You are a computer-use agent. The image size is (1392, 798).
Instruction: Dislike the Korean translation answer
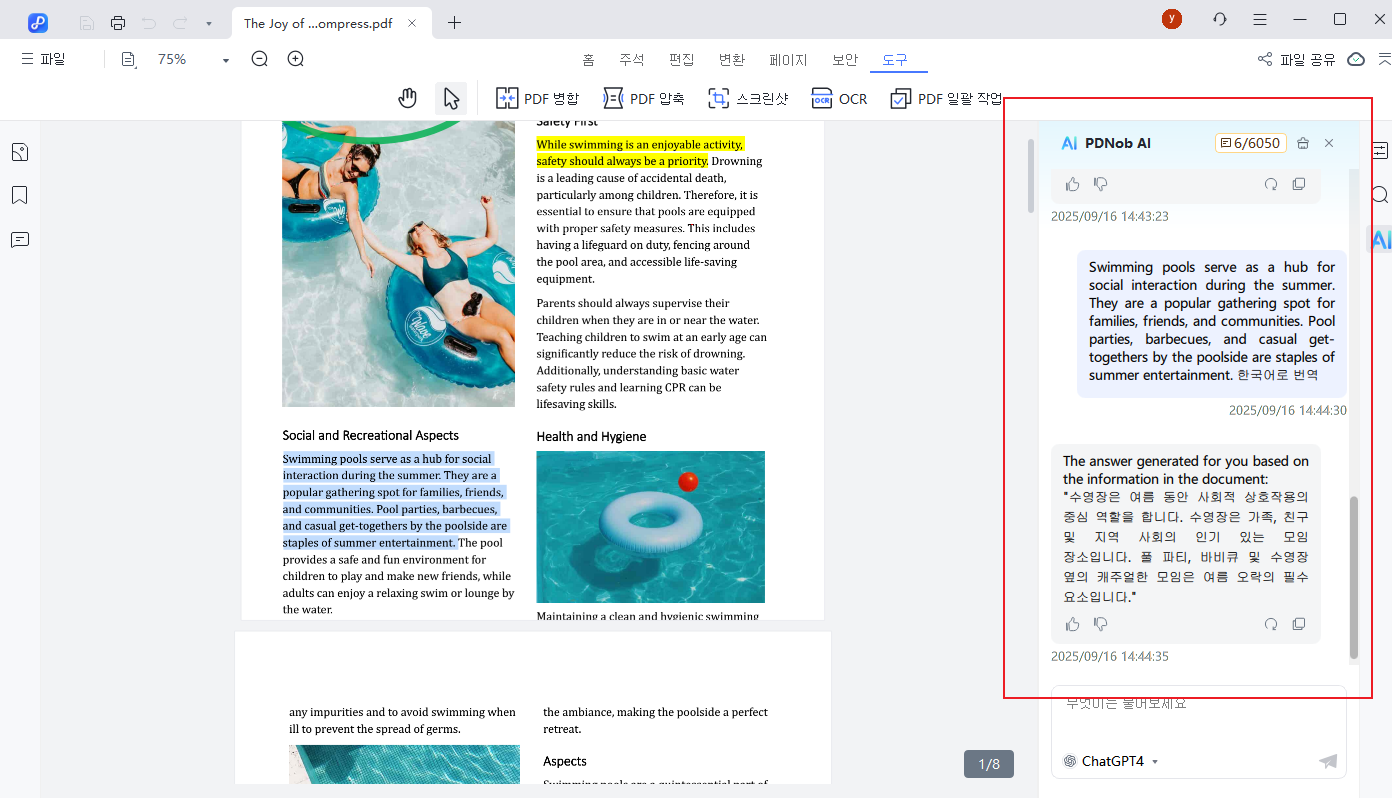pos(1100,624)
